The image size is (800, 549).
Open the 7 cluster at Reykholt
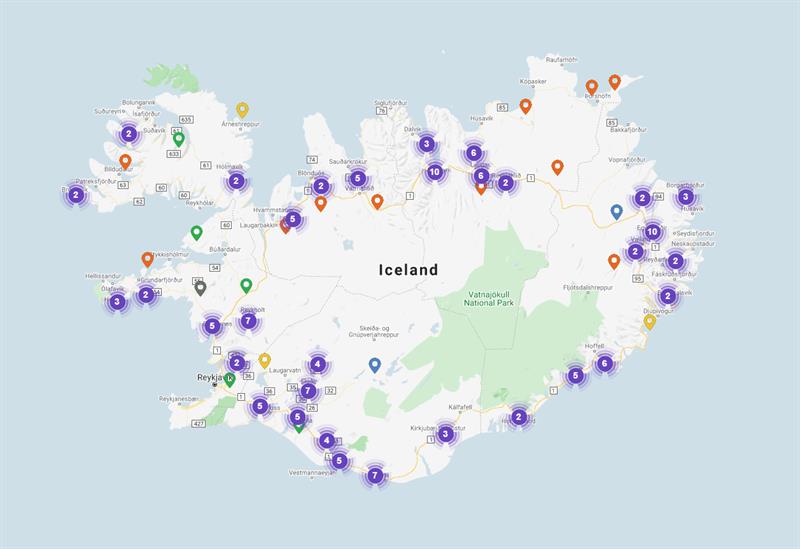tap(248, 321)
